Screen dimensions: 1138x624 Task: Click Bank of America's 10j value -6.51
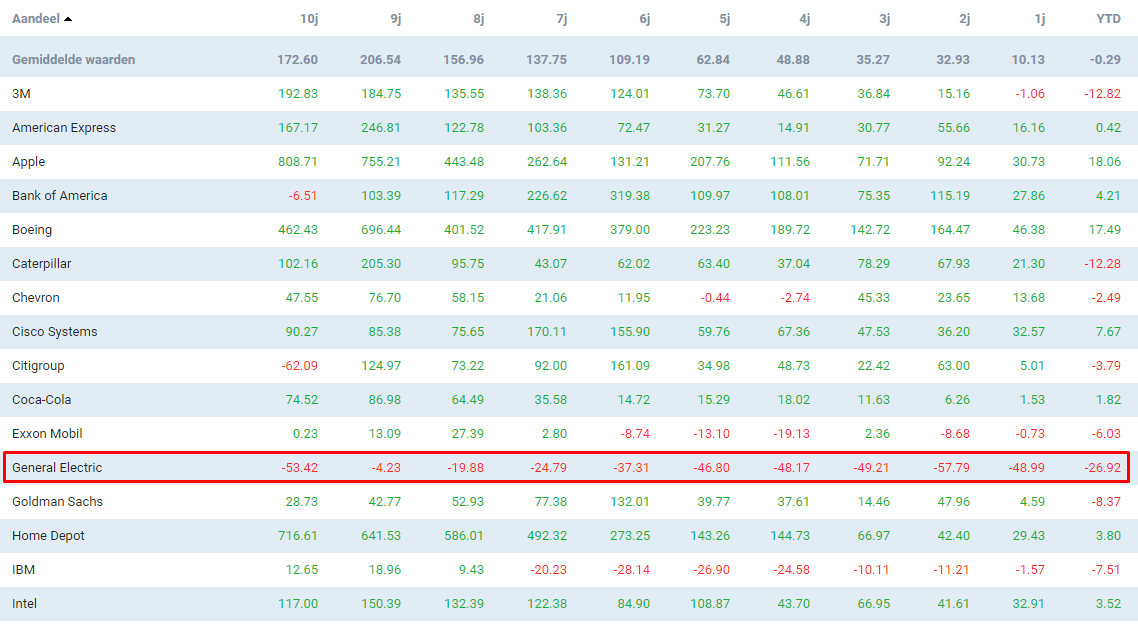(303, 196)
